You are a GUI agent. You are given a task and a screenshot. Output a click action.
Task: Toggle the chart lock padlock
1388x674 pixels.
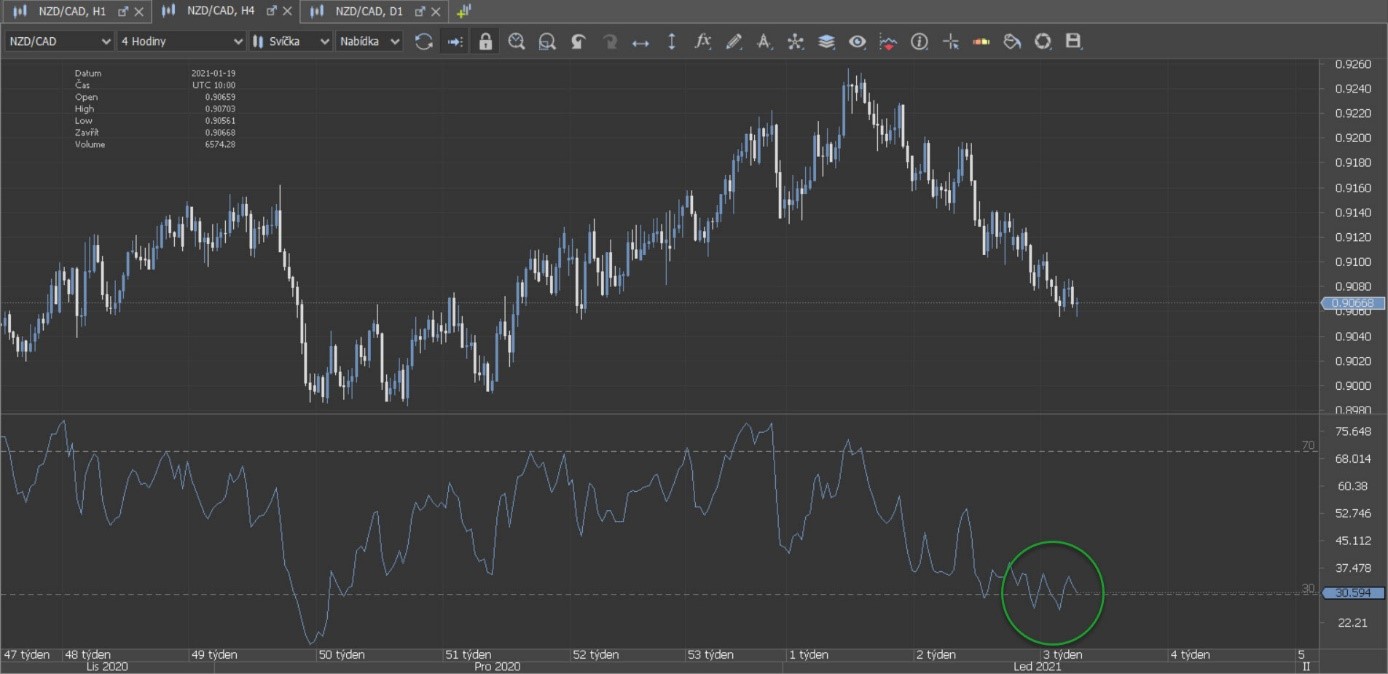pyautogui.click(x=485, y=42)
